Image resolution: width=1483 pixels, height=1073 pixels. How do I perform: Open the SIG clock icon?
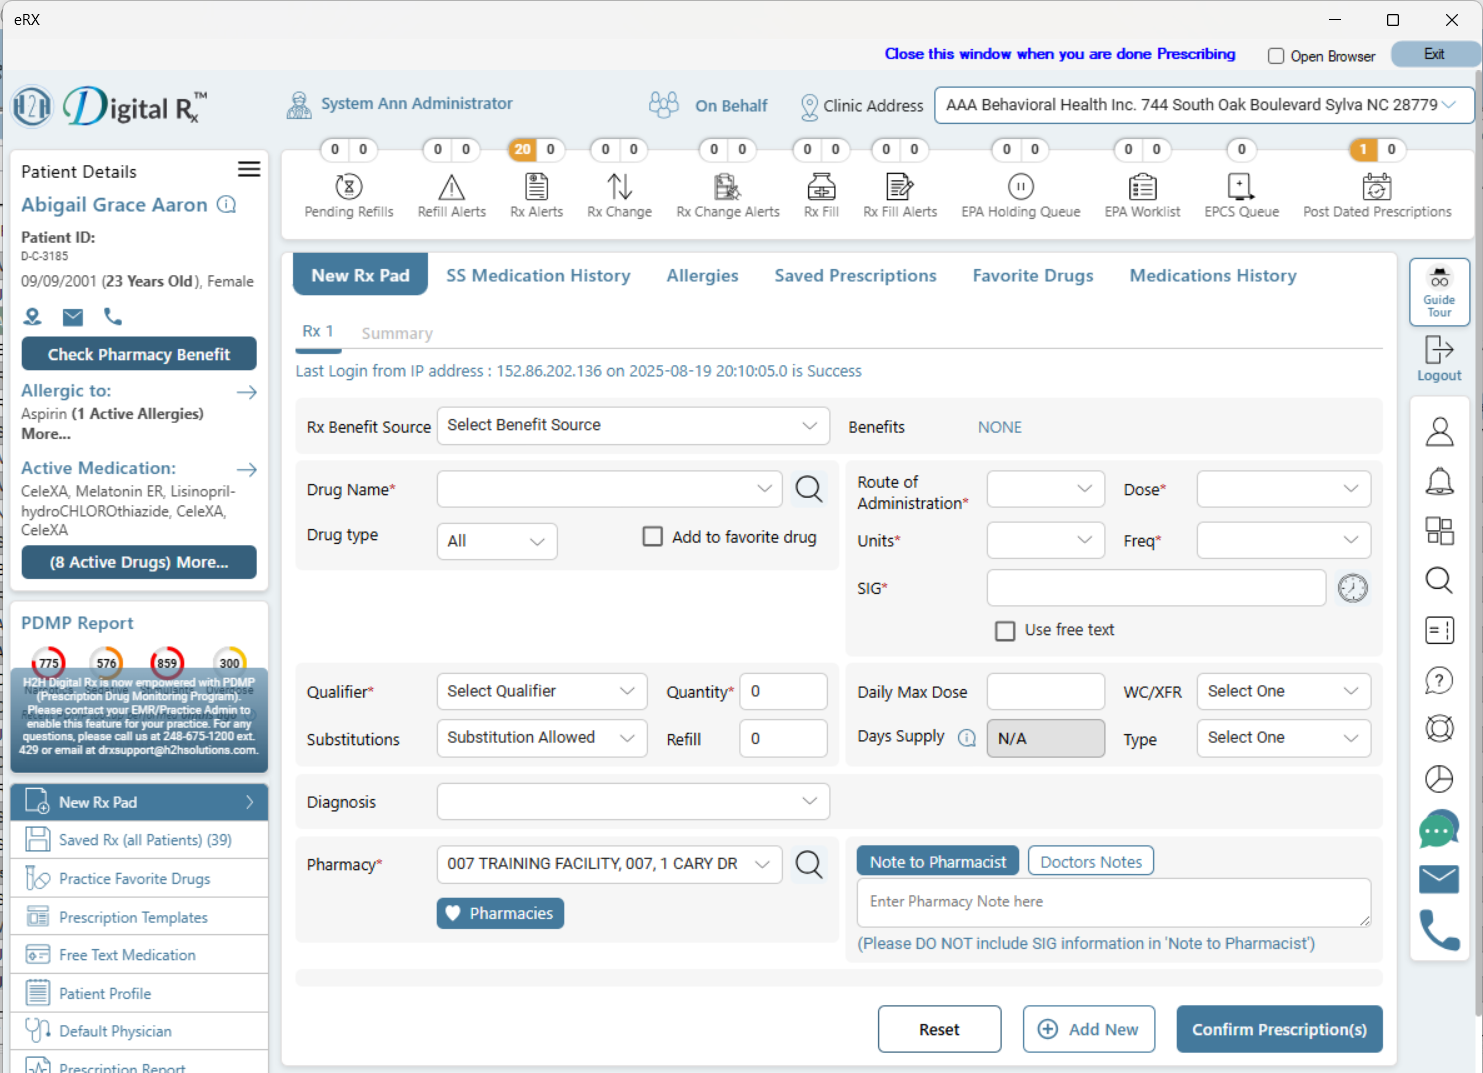click(x=1353, y=588)
